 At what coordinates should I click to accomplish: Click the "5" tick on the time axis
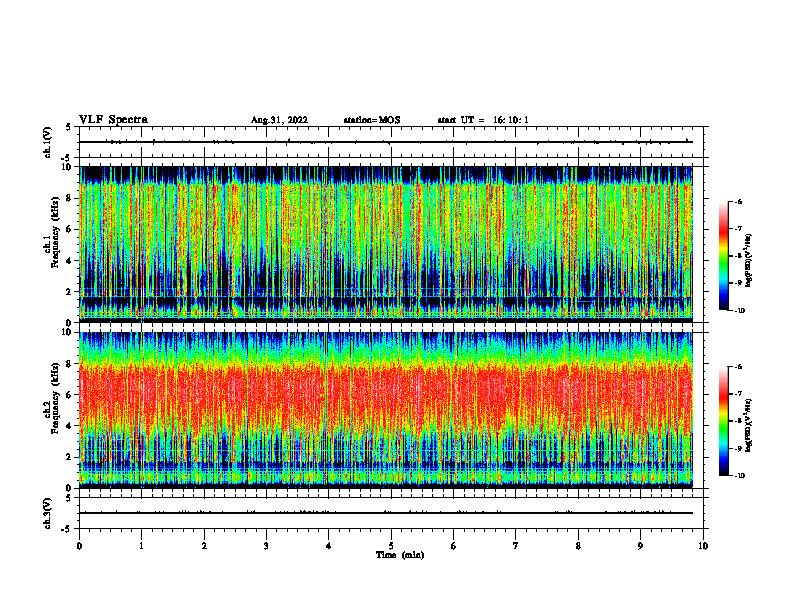pos(391,546)
